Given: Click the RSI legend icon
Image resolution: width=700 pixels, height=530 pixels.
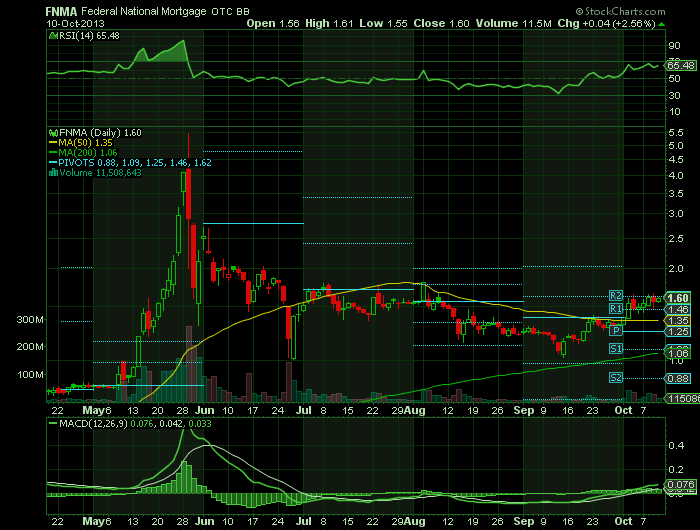Looking at the screenshot, I should (53, 36).
